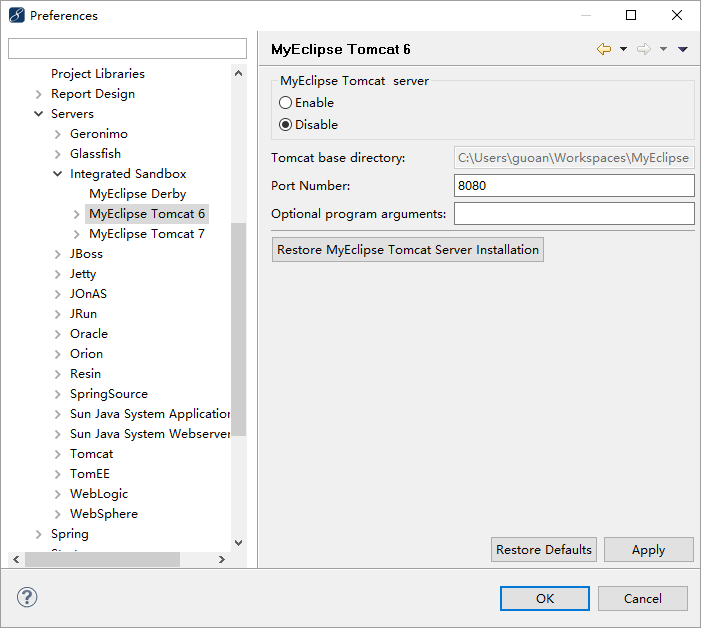This screenshot has width=701, height=628.
Task: Expand the JRun node
Action: pyautogui.click(x=57, y=314)
